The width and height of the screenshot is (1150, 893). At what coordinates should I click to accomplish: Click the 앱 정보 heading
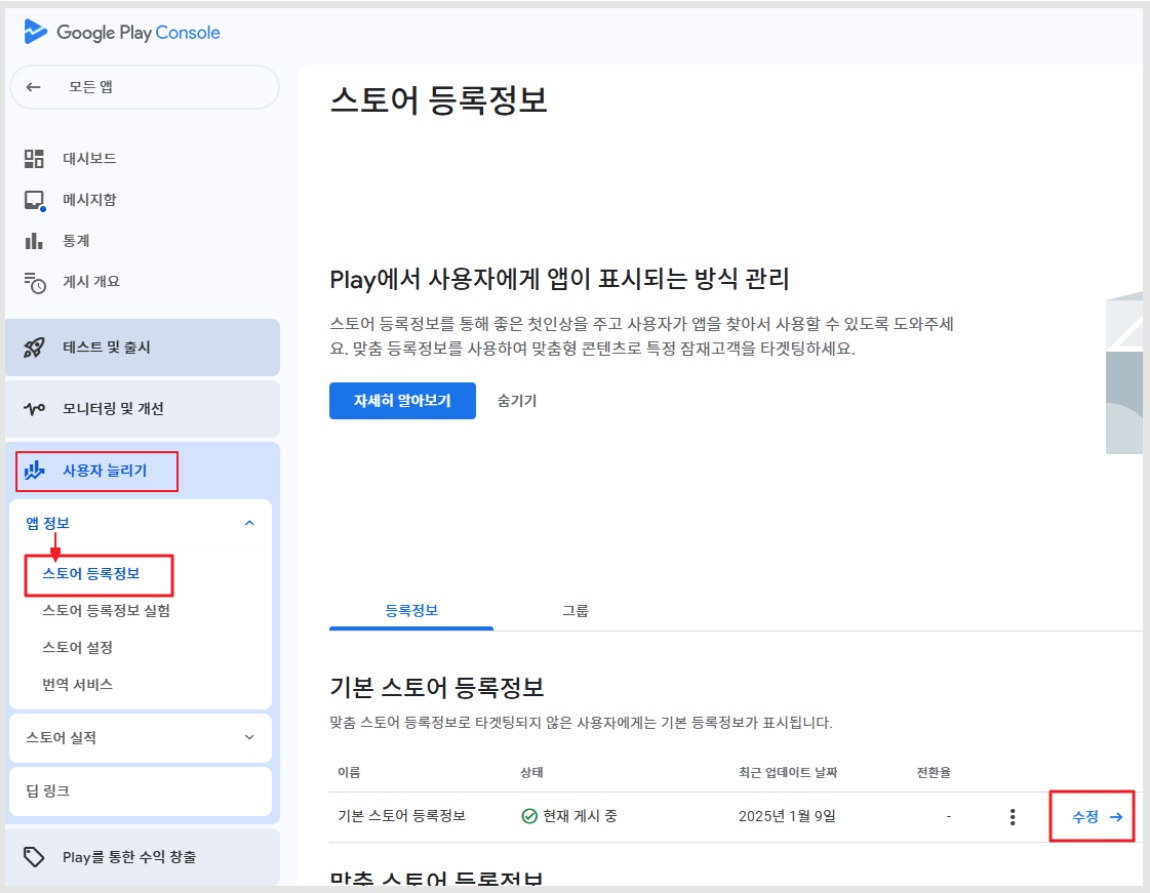(48, 523)
